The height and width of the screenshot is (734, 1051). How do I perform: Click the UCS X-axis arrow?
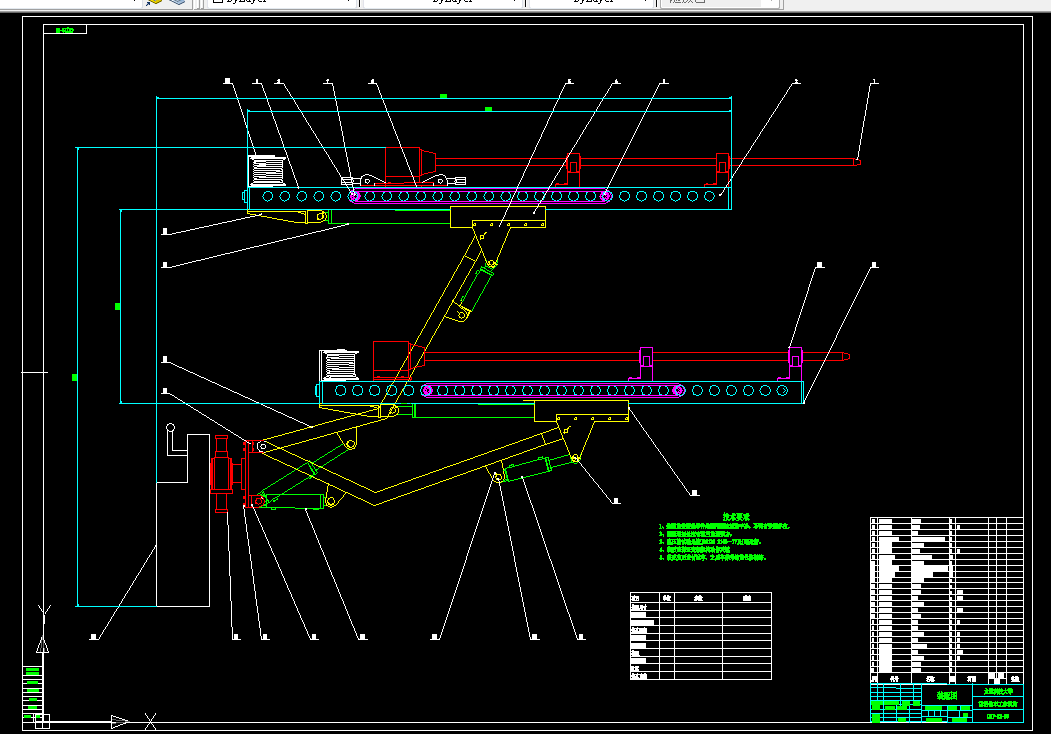(120, 721)
